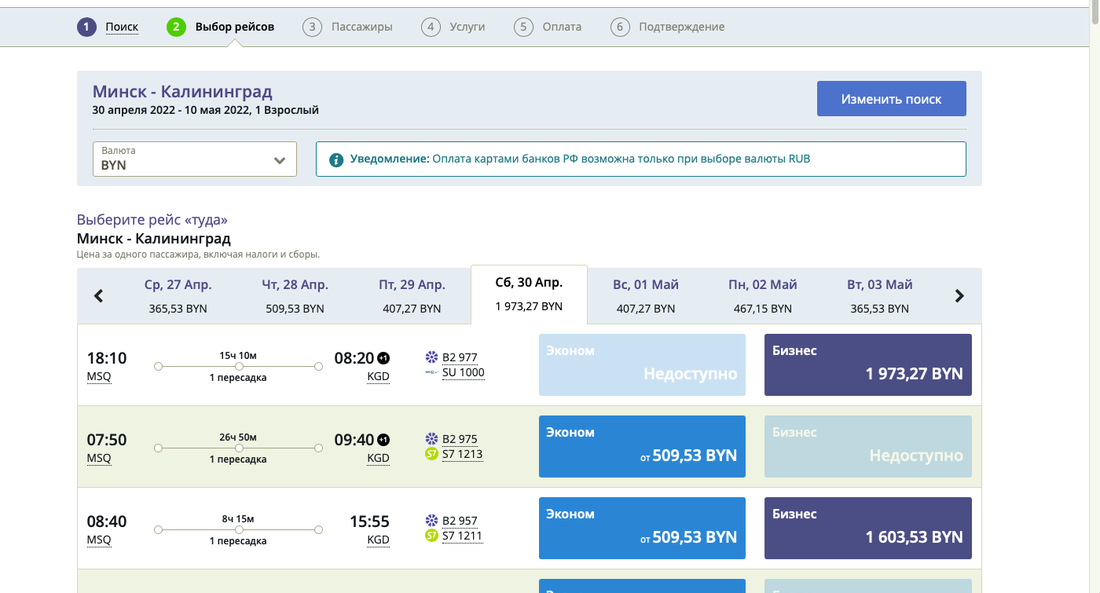Choose Бизнес fare for 1 973,27 BYN

(x=867, y=365)
